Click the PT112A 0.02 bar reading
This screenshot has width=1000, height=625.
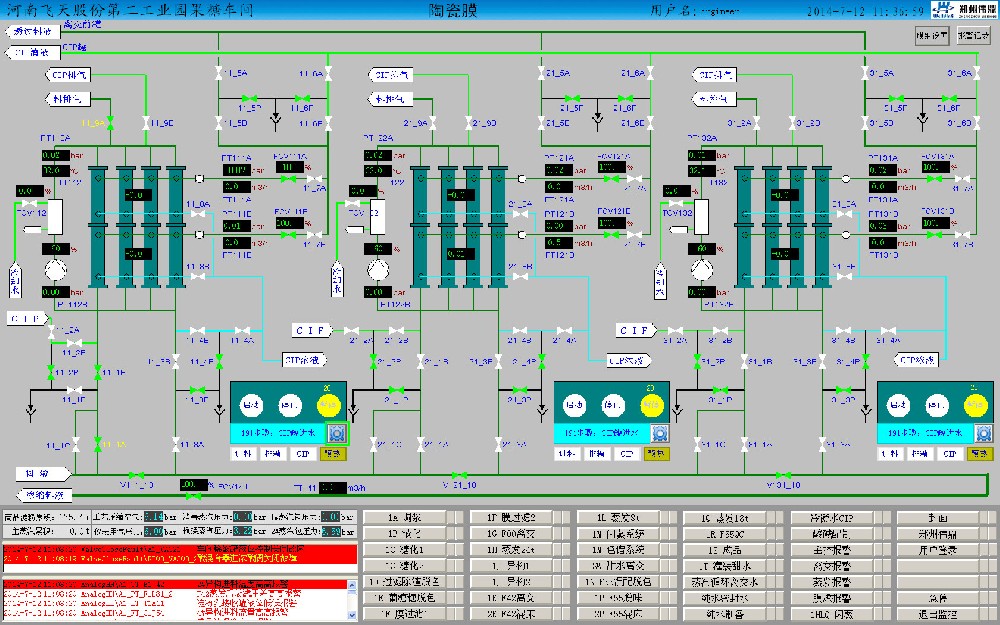click(55, 155)
